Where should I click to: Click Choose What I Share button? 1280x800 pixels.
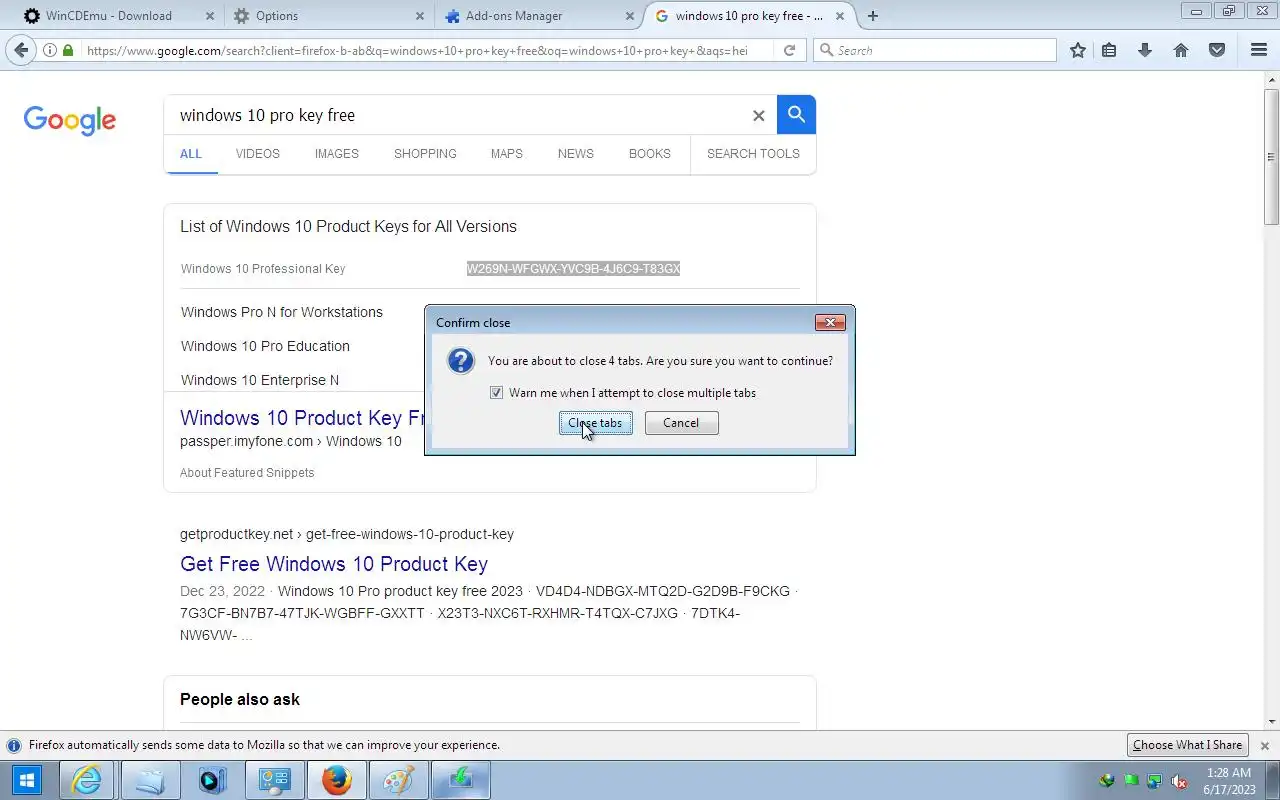point(1188,745)
